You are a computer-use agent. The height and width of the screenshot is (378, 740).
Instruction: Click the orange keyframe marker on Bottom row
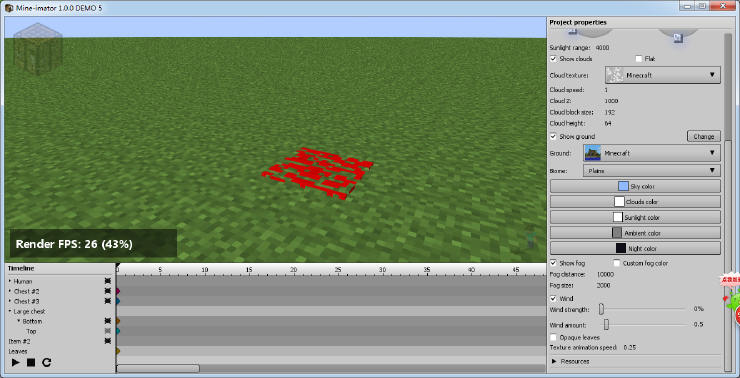click(118, 321)
